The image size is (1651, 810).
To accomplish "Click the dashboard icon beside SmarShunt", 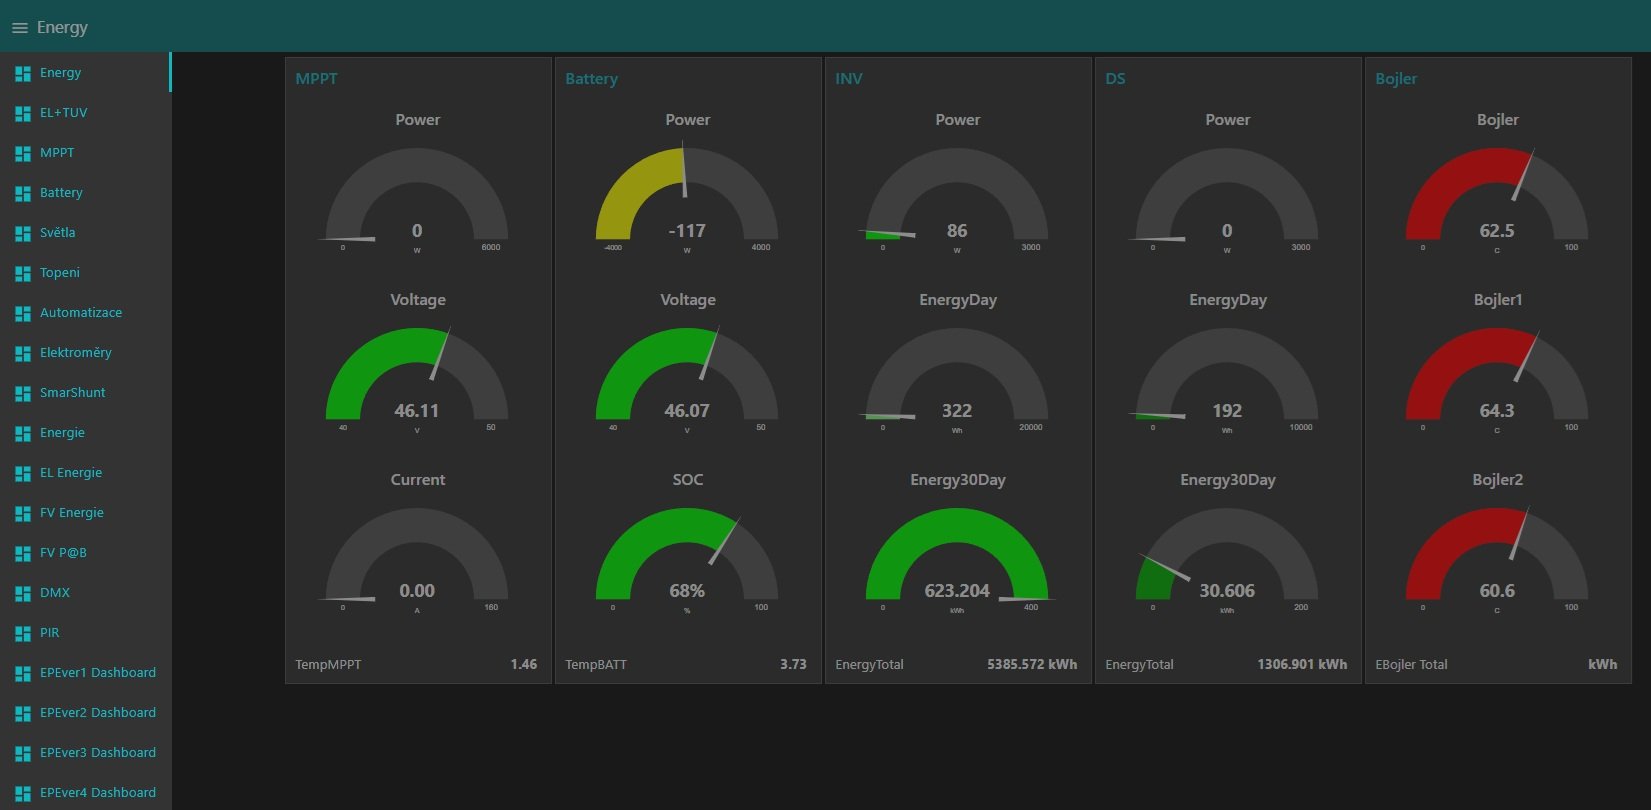I will point(22,393).
